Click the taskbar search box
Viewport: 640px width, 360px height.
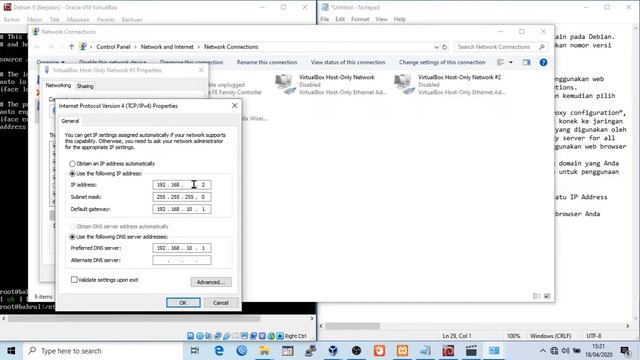(x=102, y=351)
